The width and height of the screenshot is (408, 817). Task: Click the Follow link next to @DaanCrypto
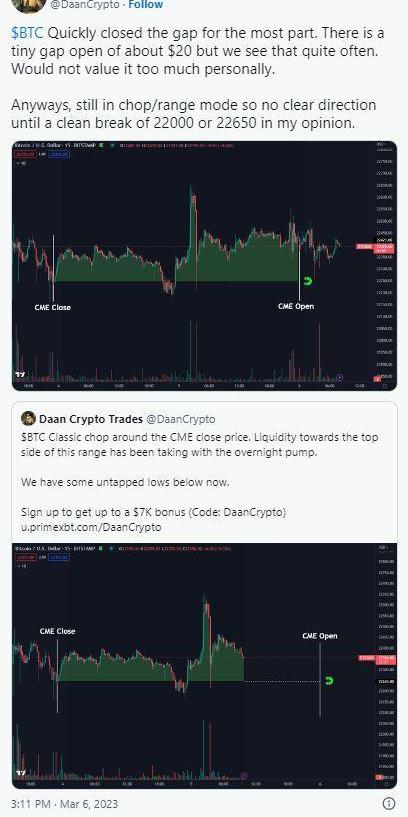pyautogui.click(x=145, y=5)
